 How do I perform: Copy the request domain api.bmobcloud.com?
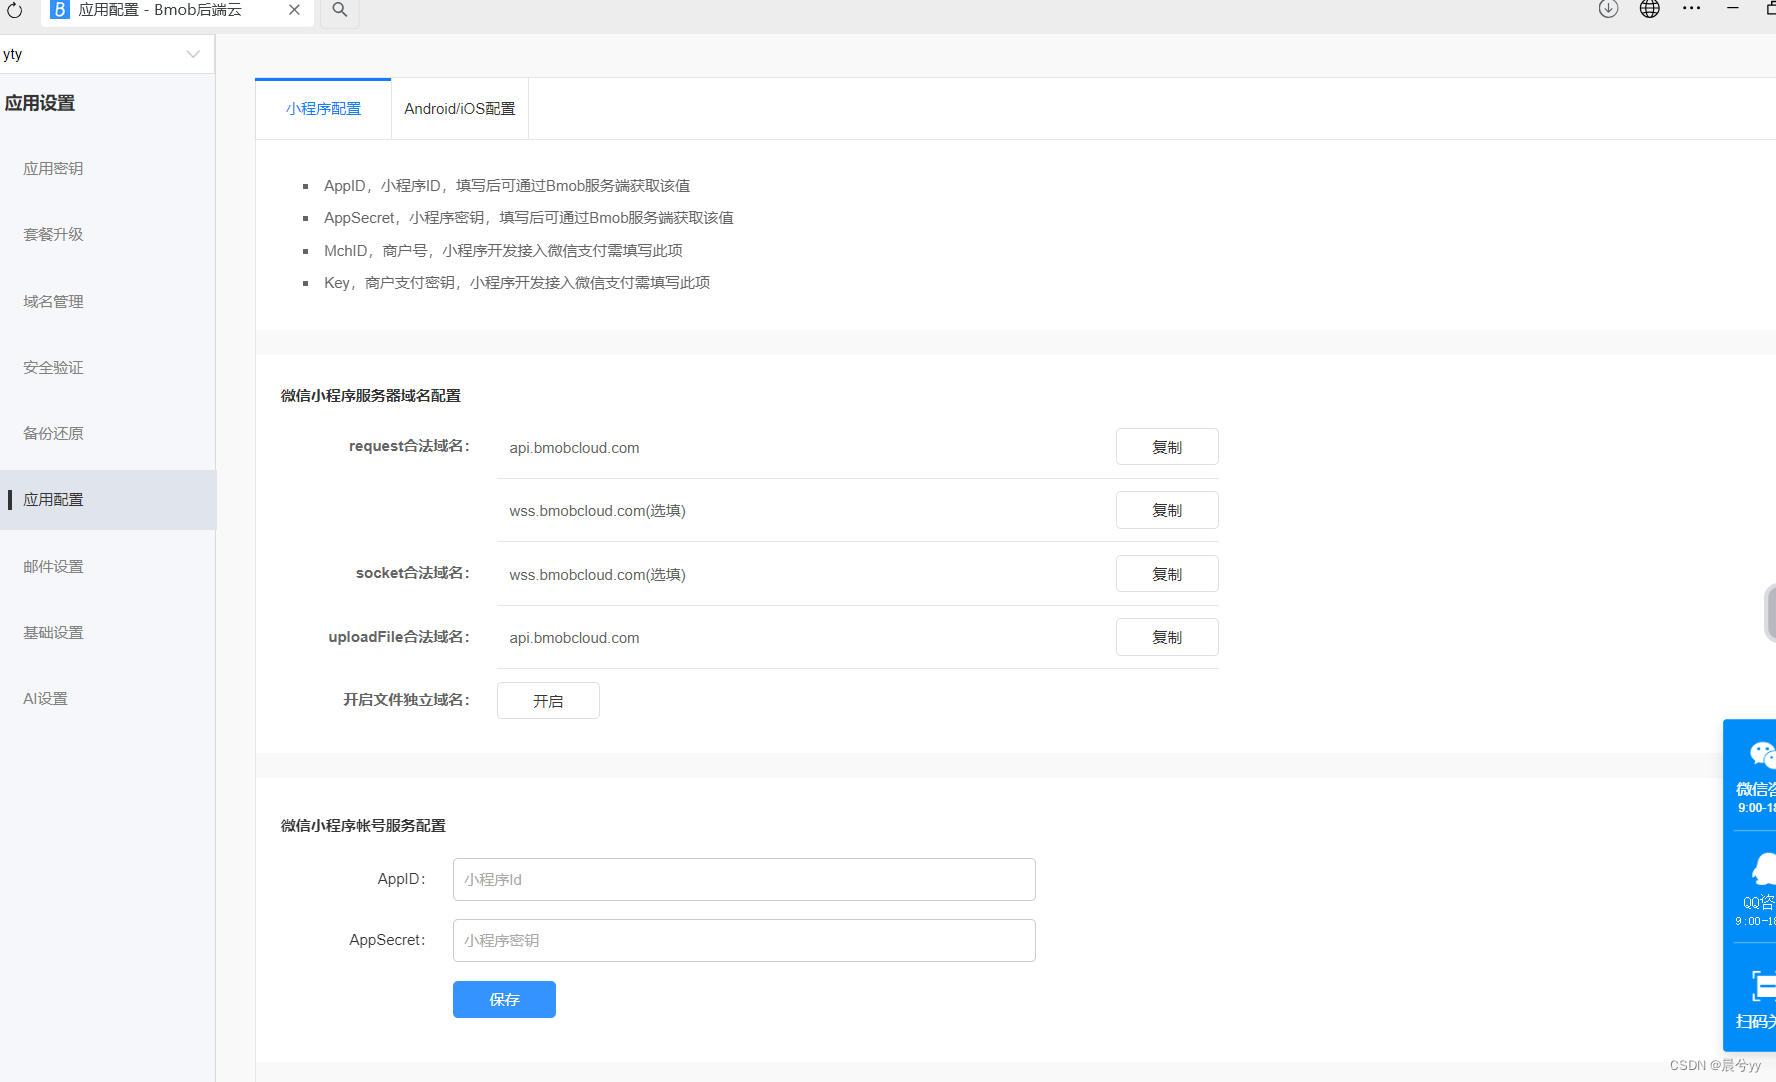click(x=1167, y=447)
